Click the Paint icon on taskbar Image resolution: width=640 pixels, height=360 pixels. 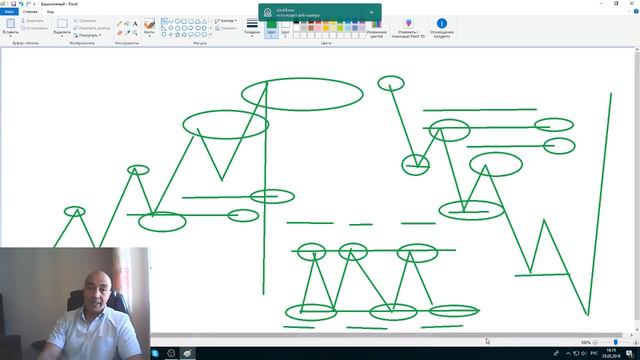tap(187, 353)
